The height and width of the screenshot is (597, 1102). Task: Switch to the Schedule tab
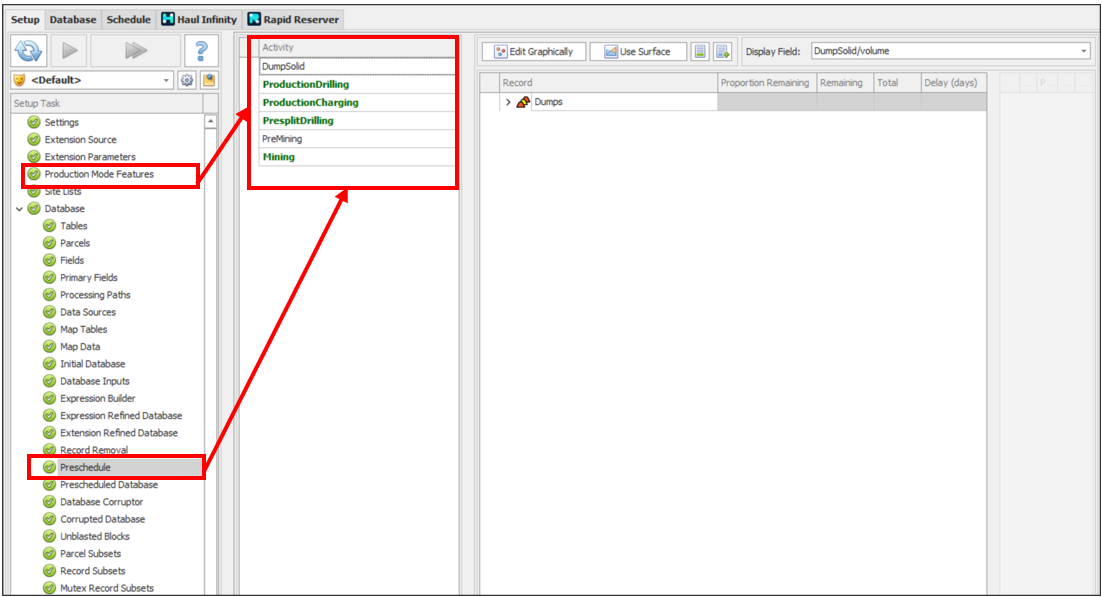pyautogui.click(x=128, y=19)
